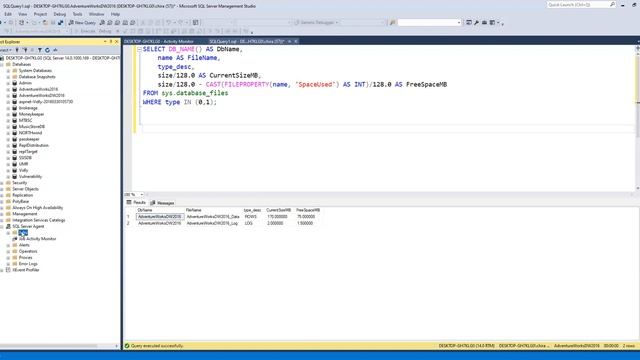The image size is (640, 360).
Task: Click the Quick Launch magnifier icon
Action: [x=612, y=4]
